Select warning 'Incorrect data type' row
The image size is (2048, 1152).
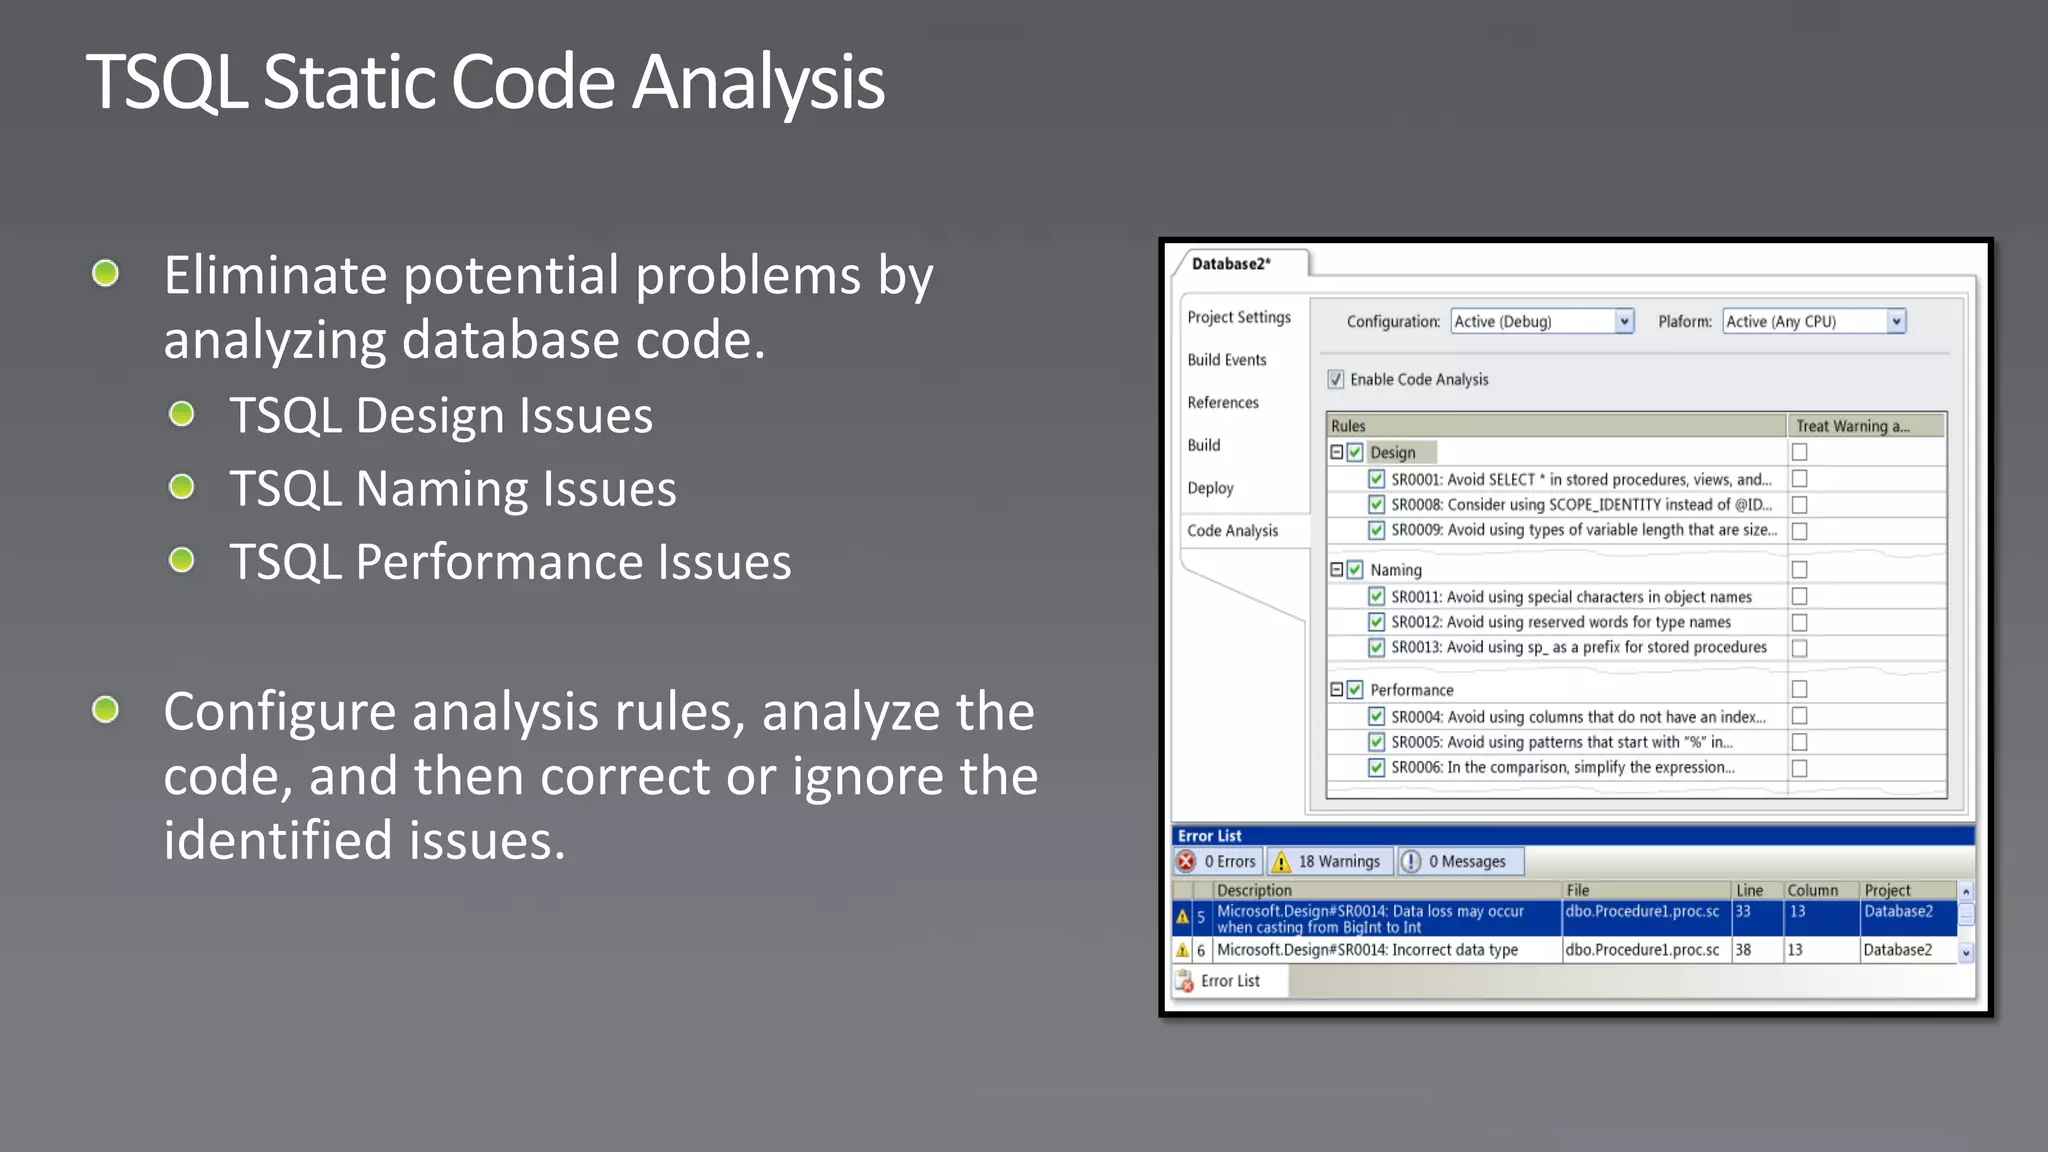[x=1565, y=950]
